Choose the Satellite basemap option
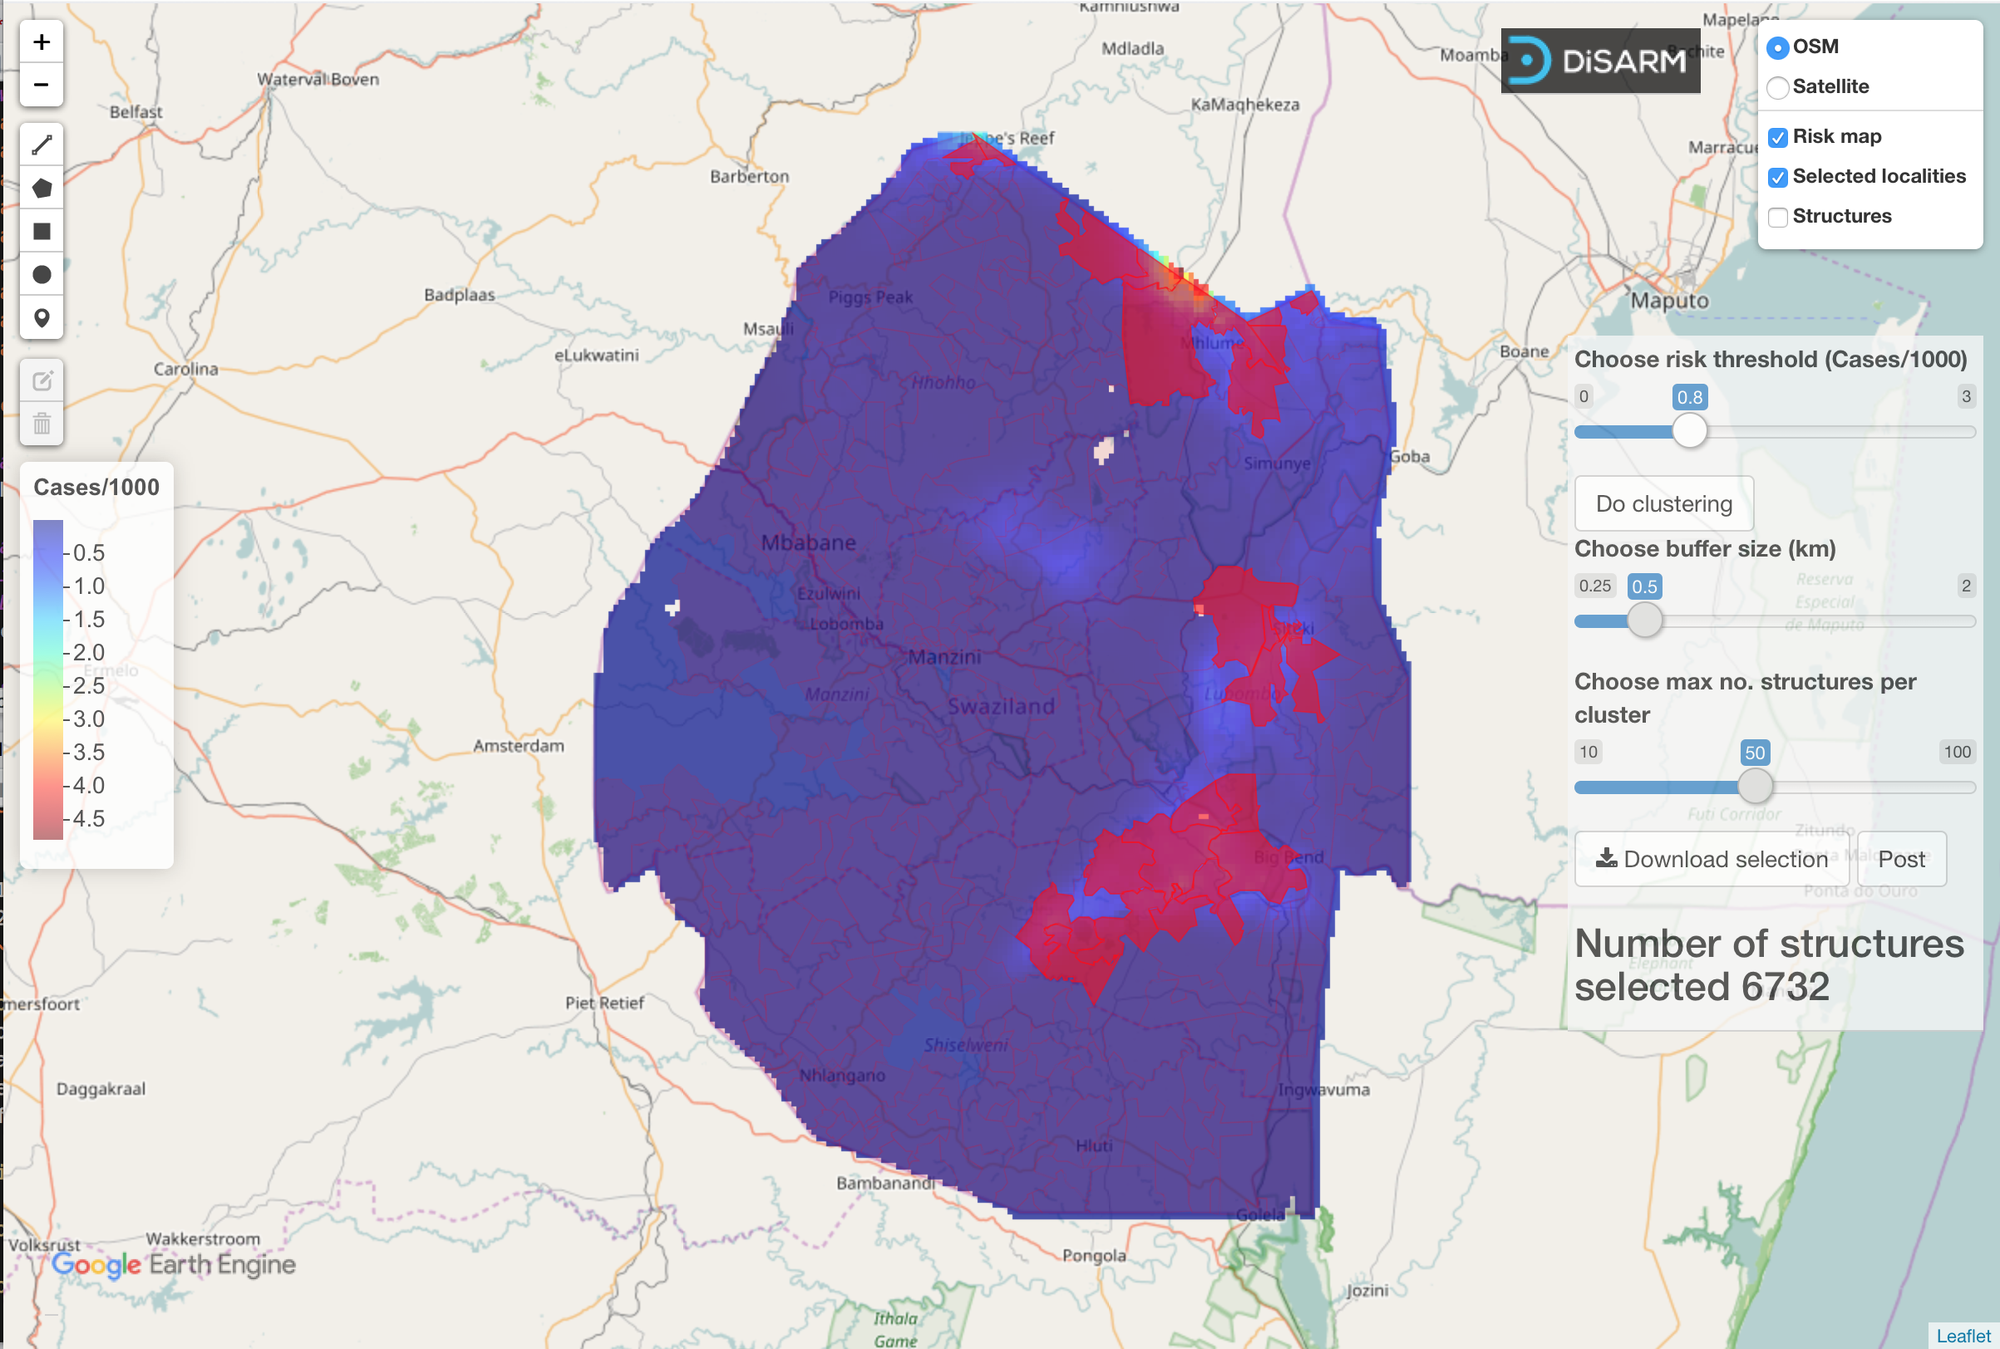 [x=1777, y=87]
